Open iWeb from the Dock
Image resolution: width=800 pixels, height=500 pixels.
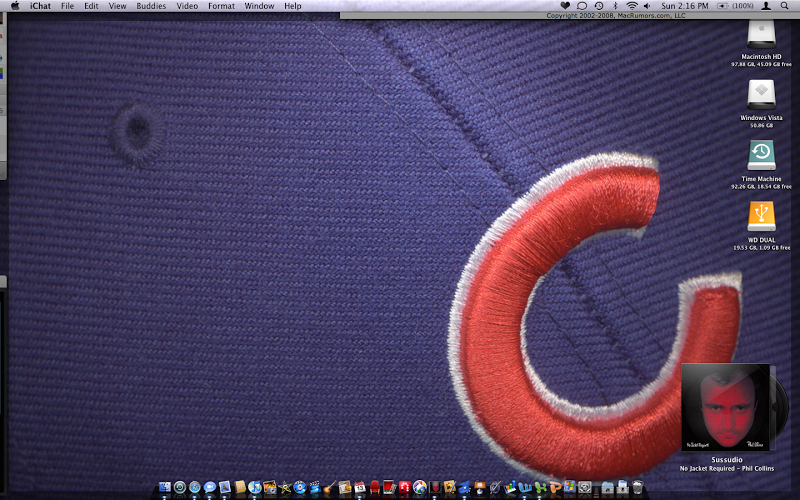click(x=345, y=487)
